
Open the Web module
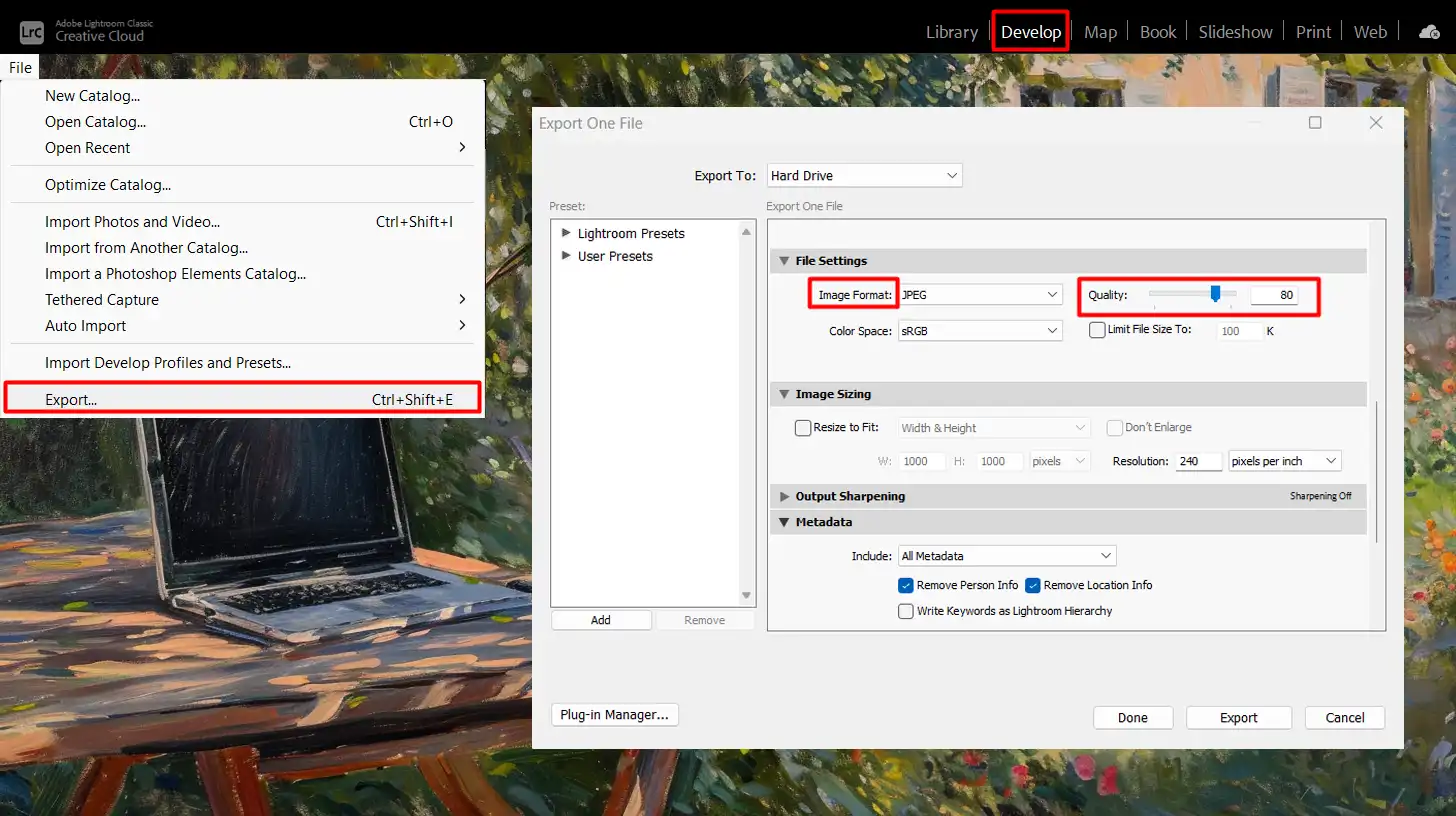(x=1370, y=32)
